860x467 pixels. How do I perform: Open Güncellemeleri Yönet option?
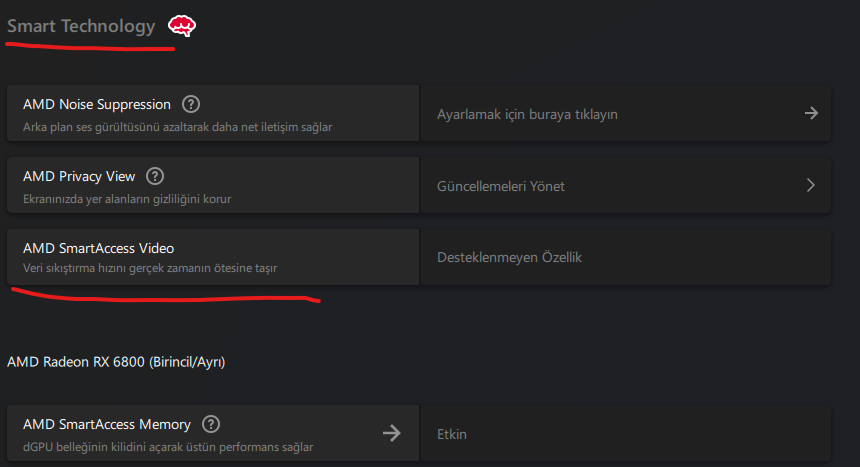tap(501, 186)
